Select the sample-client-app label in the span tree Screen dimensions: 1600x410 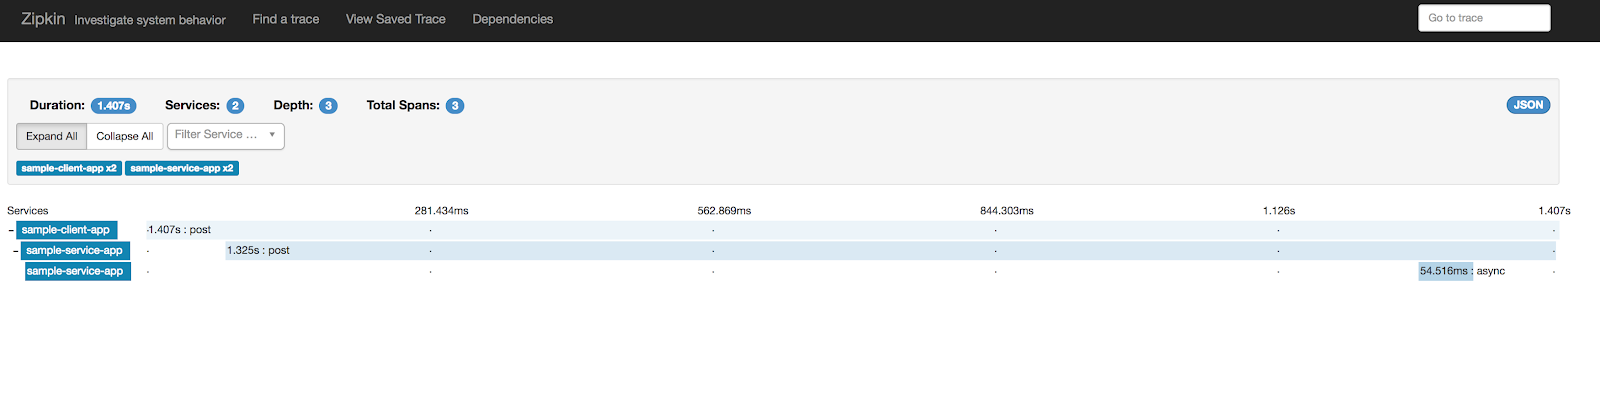click(x=66, y=230)
